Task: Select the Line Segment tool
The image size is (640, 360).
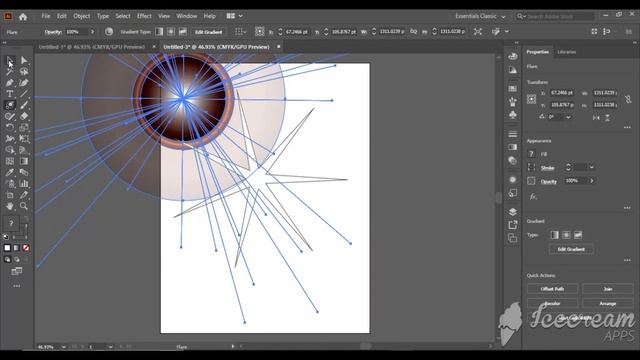Action: [x=24, y=94]
